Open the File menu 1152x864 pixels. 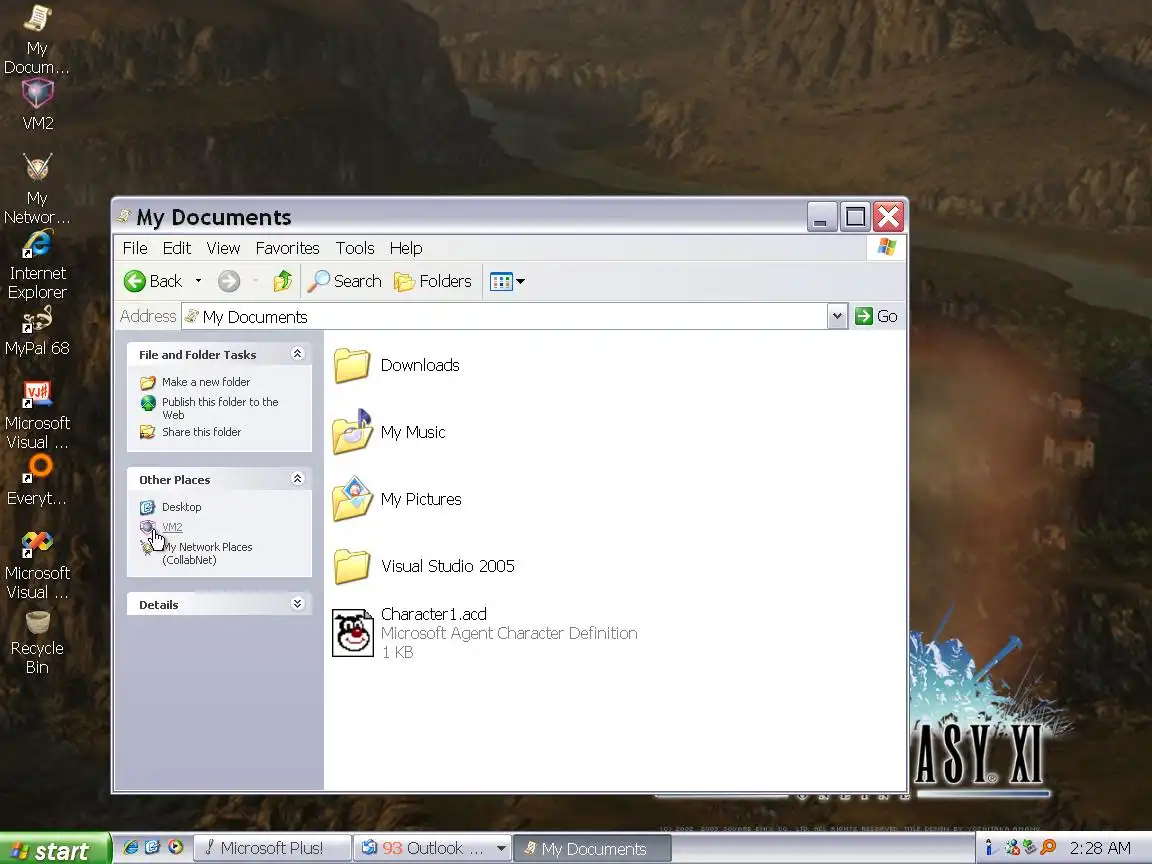(135, 248)
